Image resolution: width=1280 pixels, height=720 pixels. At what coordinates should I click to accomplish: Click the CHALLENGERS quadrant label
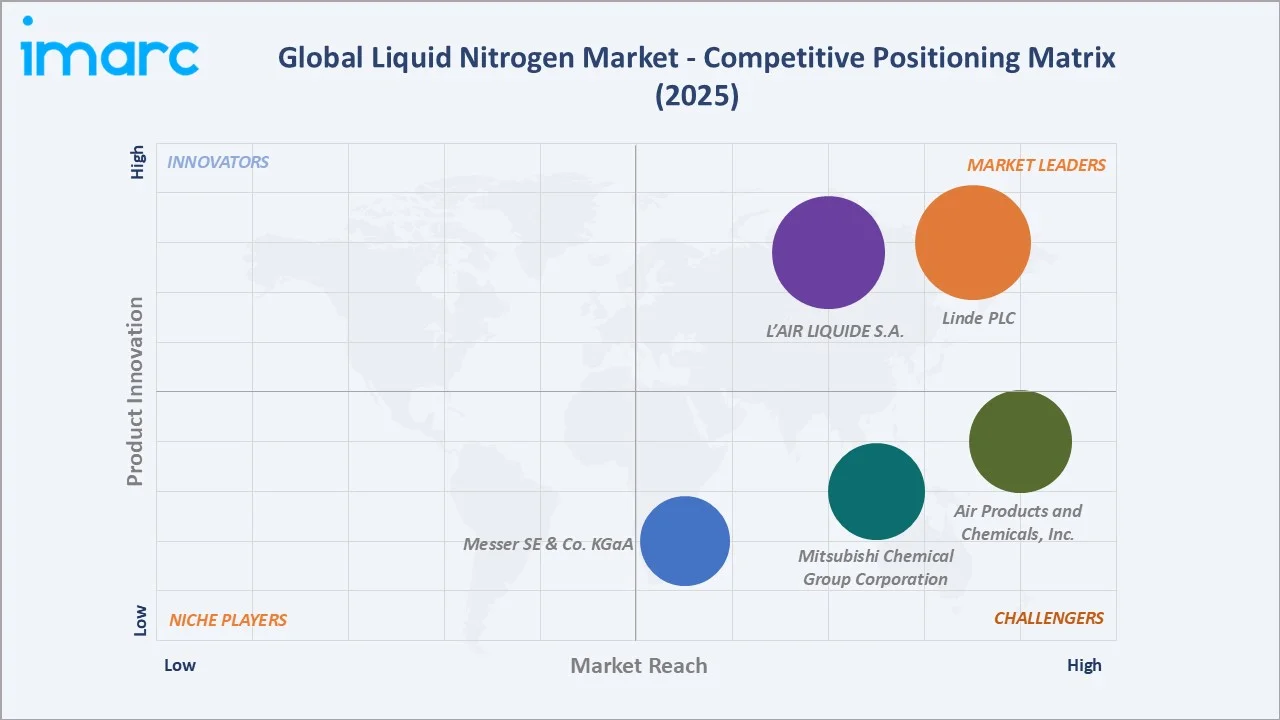pos(1049,618)
